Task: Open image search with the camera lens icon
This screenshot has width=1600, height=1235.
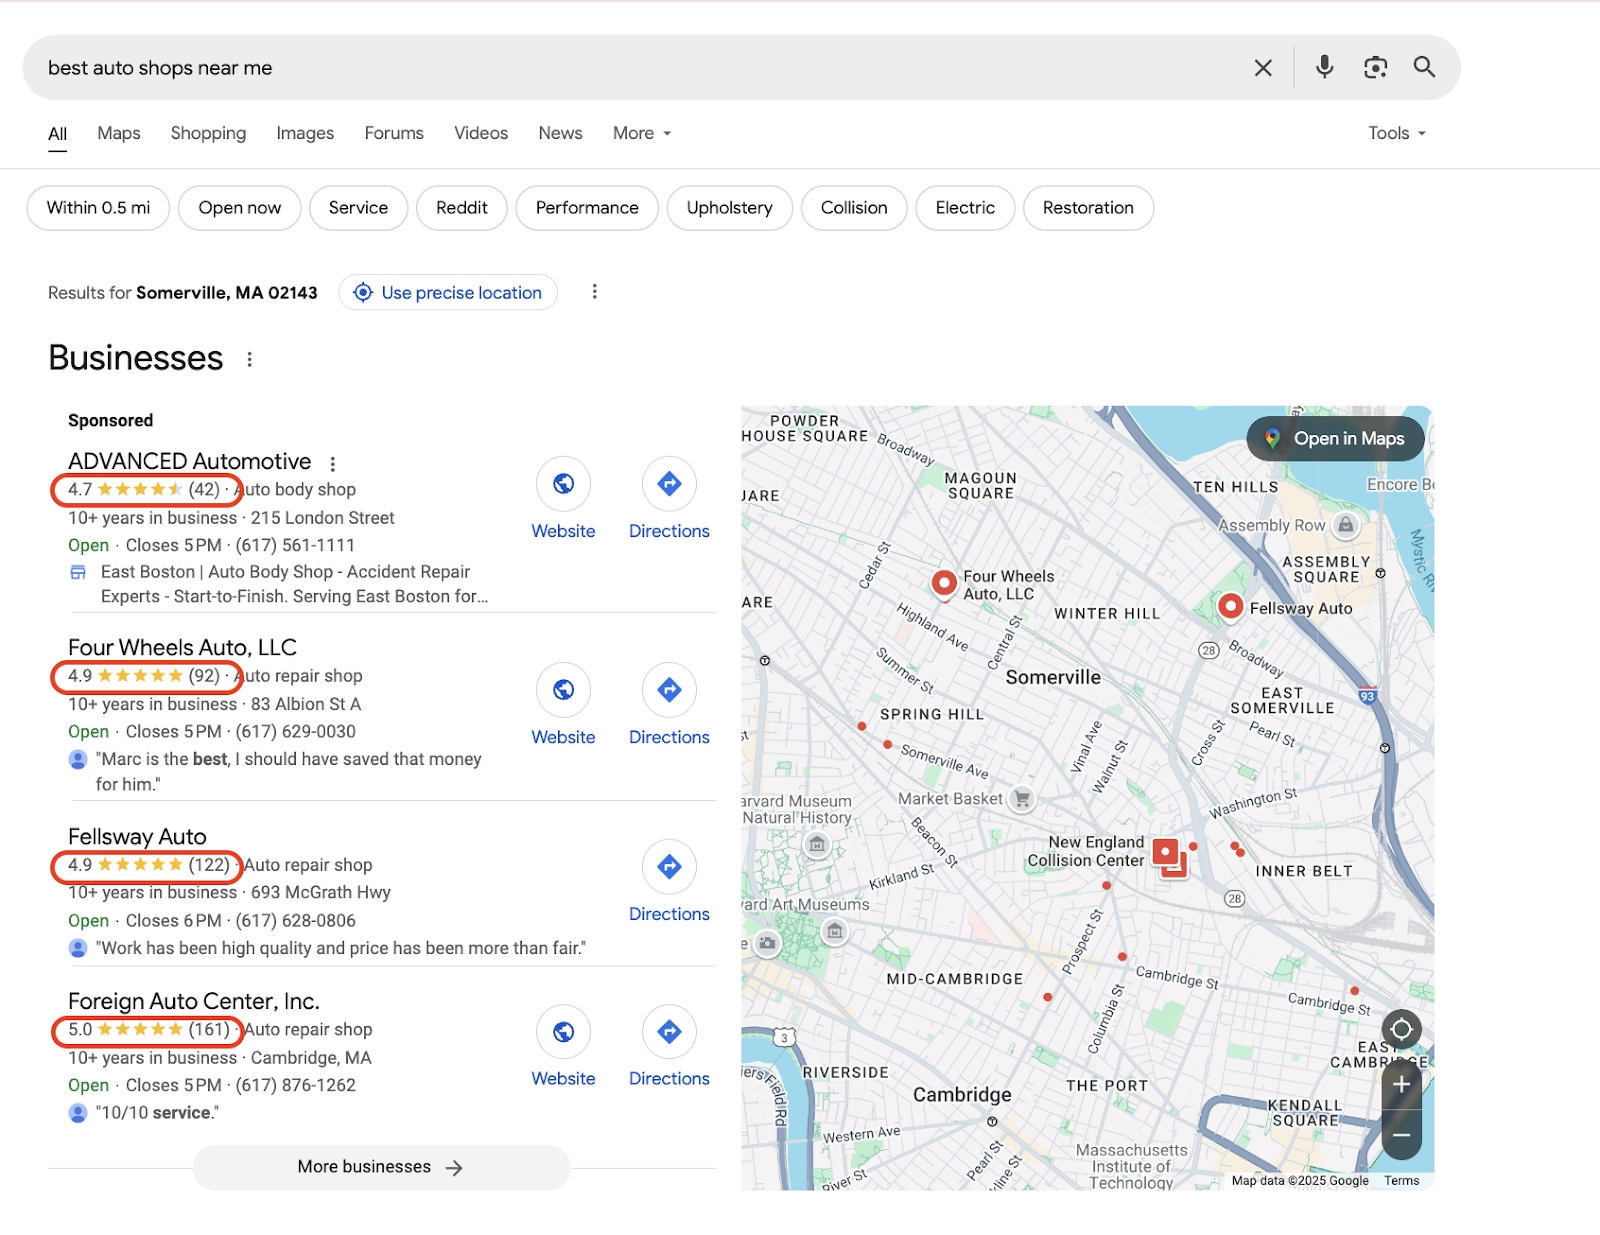Action: (x=1376, y=67)
